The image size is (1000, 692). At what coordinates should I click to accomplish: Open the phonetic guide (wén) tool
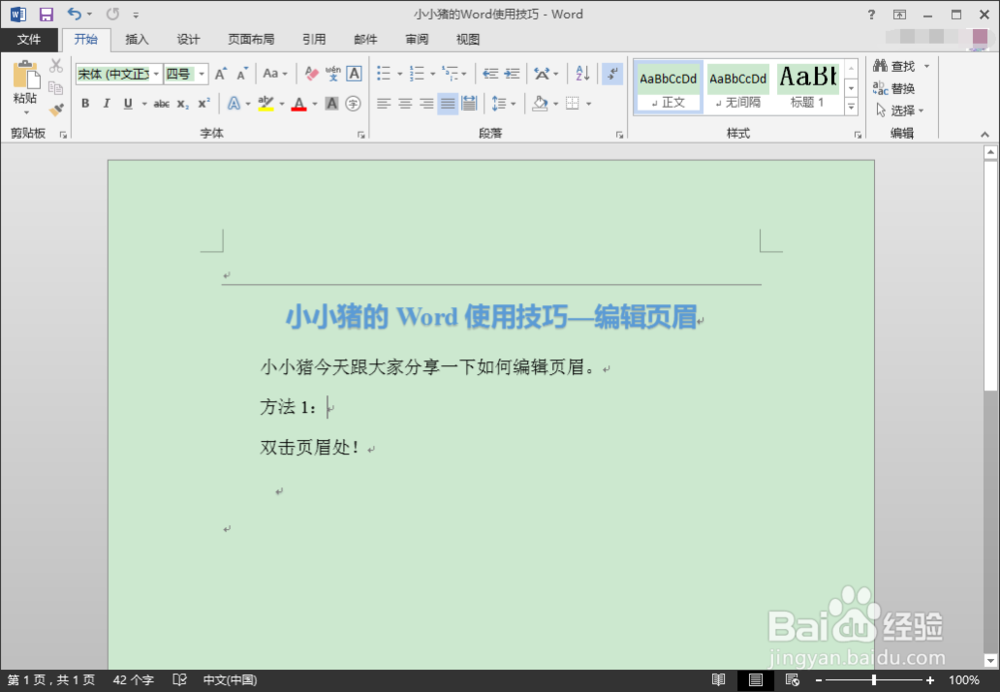[x=333, y=74]
